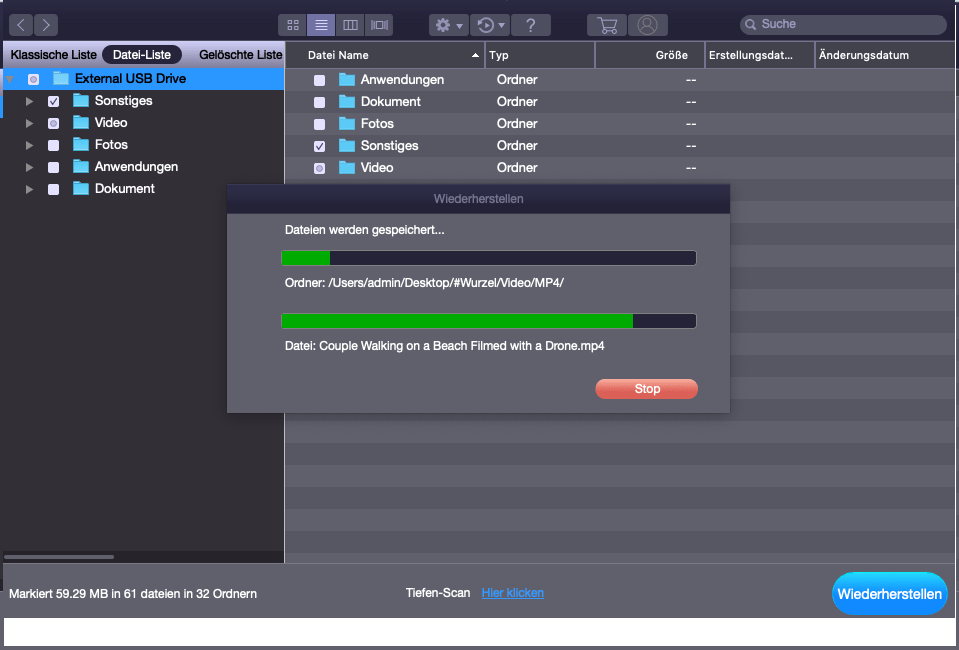Click Fotos folder icon in file list

(347, 124)
